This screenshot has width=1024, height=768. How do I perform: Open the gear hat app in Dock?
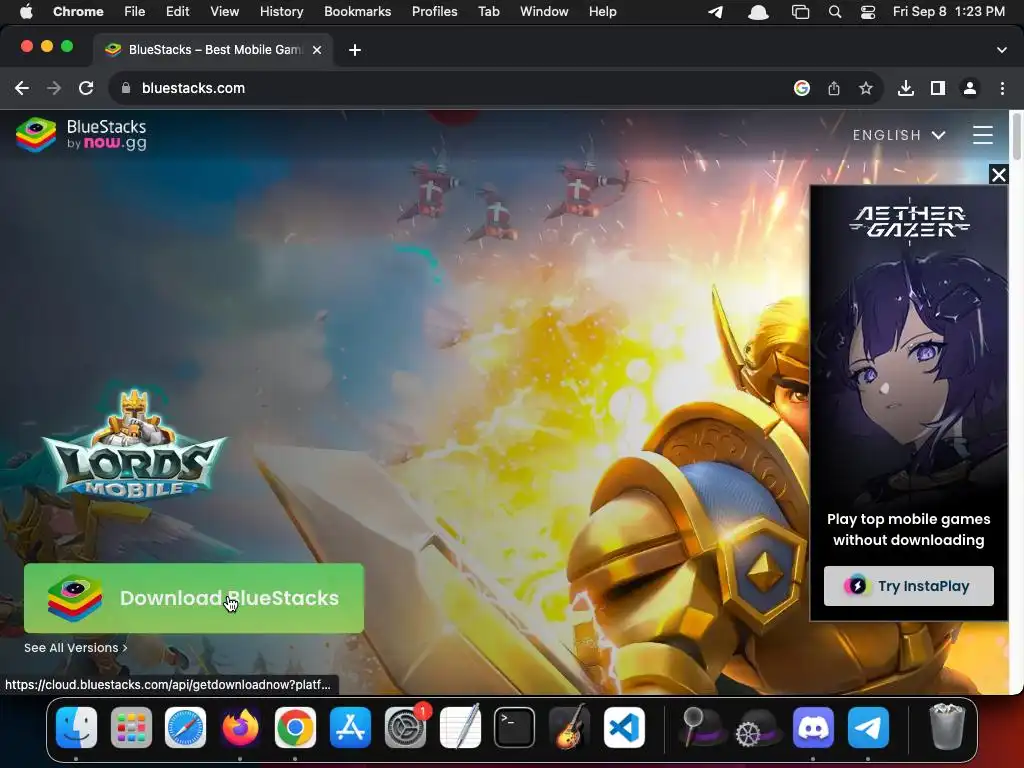coord(758,728)
